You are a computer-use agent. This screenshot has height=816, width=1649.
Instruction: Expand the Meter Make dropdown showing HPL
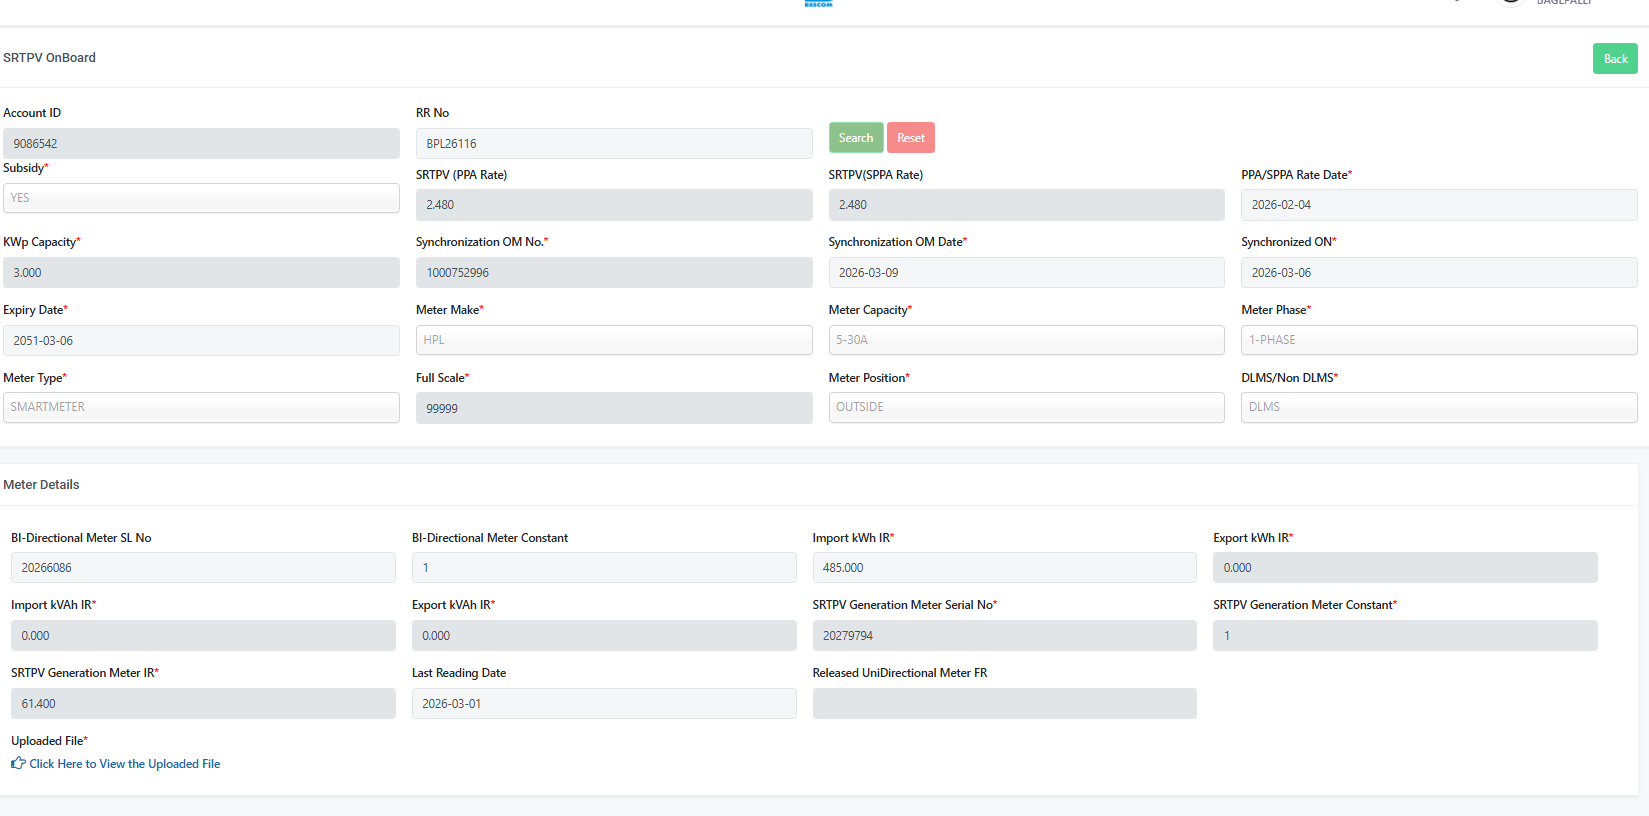614,340
